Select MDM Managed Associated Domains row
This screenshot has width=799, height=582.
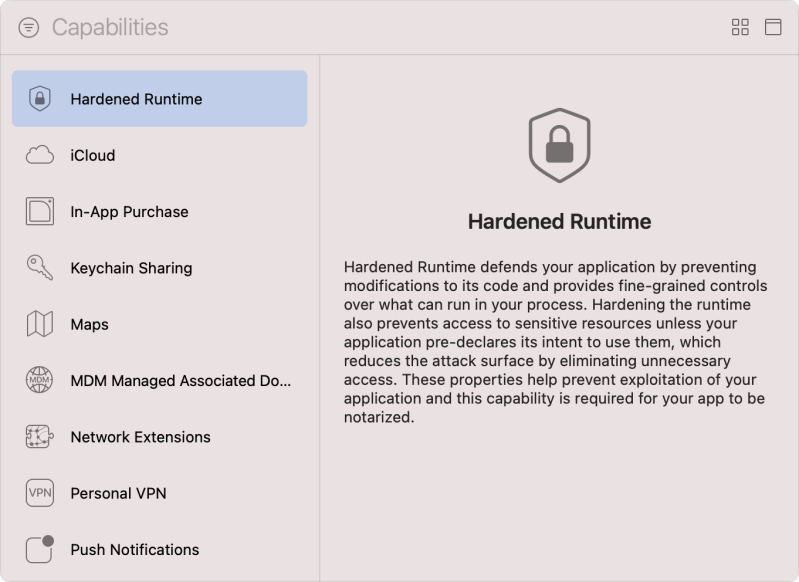pos(159,381)
